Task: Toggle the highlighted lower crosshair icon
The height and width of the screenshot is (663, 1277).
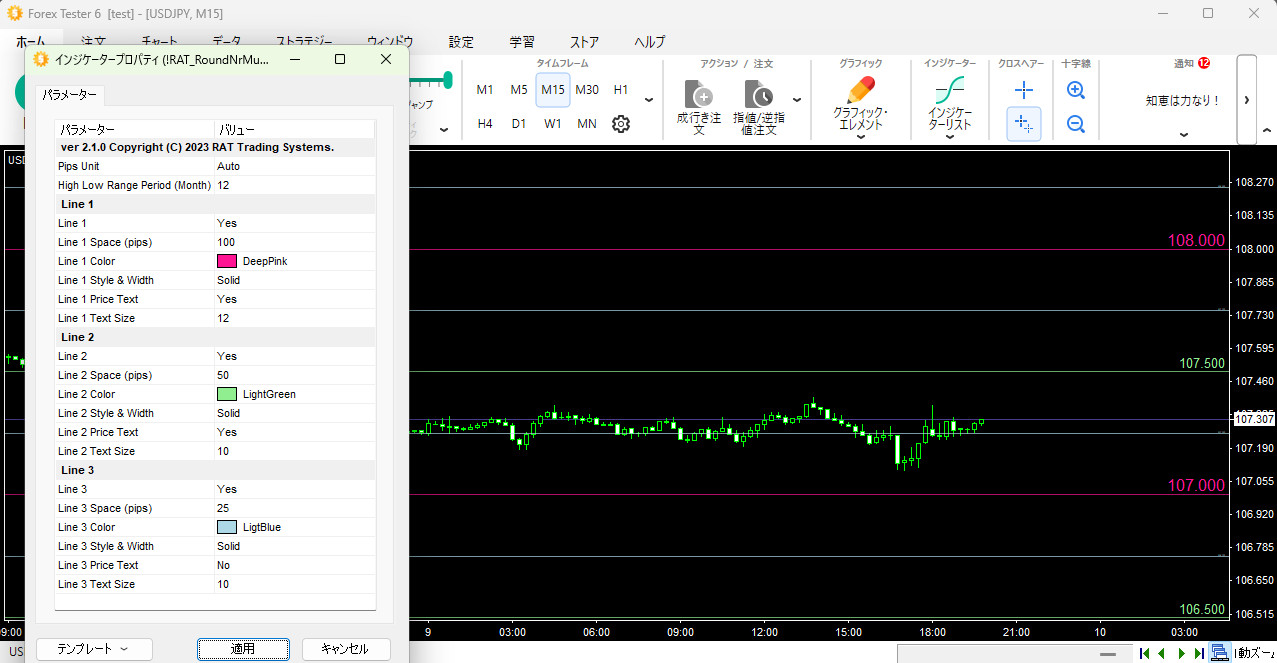Action: (x=1023, y=124)
